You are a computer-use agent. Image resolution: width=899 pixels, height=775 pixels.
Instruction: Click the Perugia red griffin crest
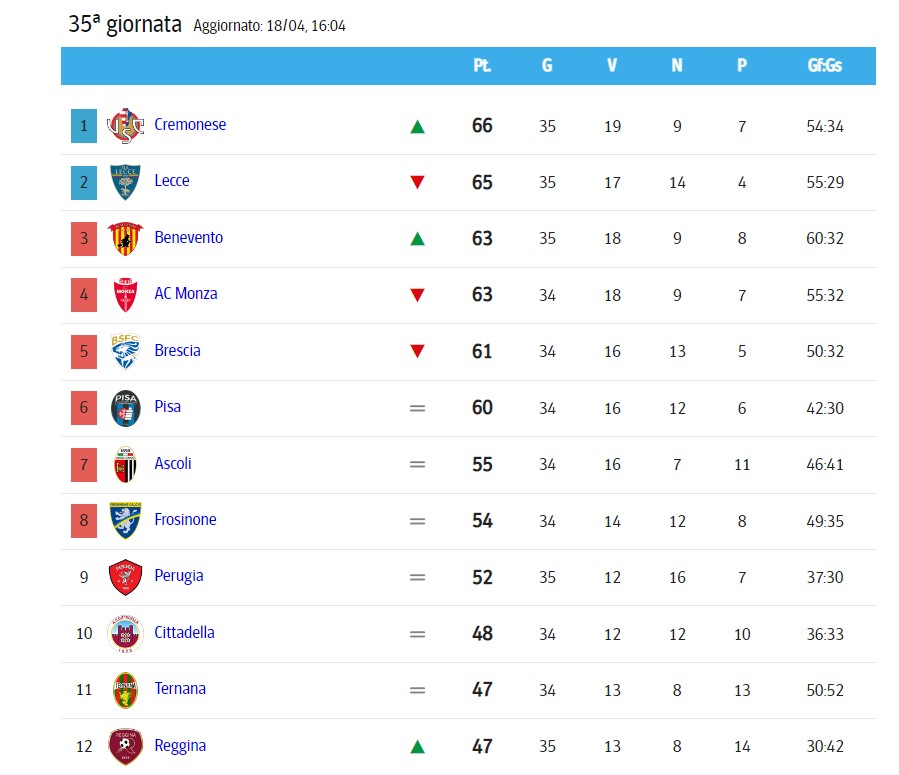(x=126, y=577)
